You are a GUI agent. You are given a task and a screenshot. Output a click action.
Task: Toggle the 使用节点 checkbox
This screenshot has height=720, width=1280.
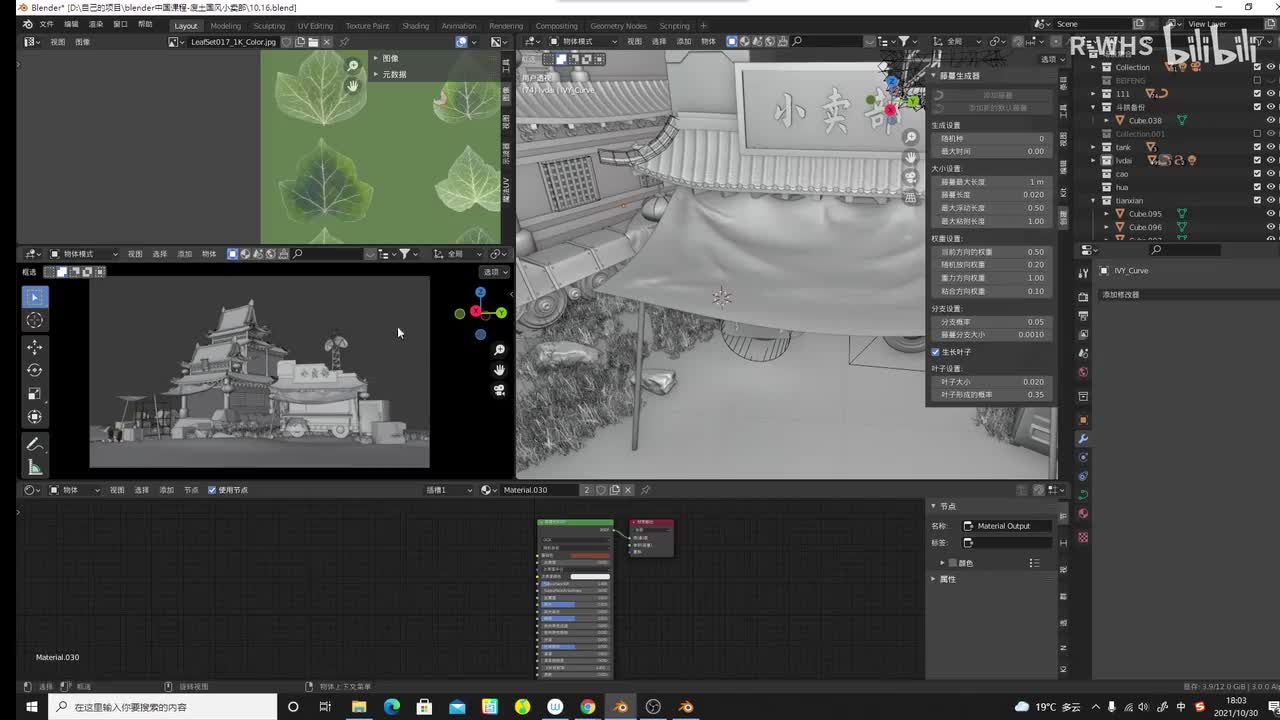pyautogui.click(x=212, y=490)
